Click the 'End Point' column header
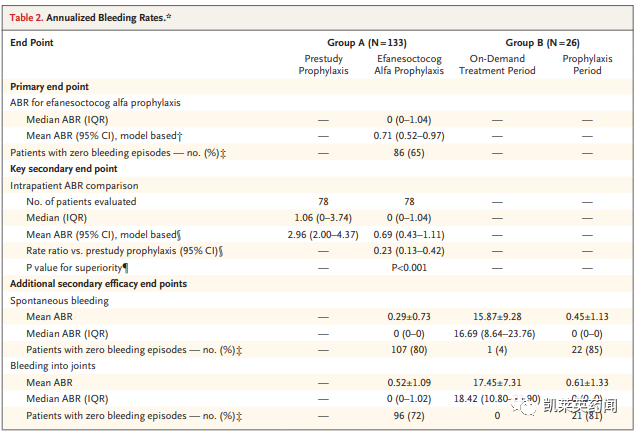 point(32,43)
